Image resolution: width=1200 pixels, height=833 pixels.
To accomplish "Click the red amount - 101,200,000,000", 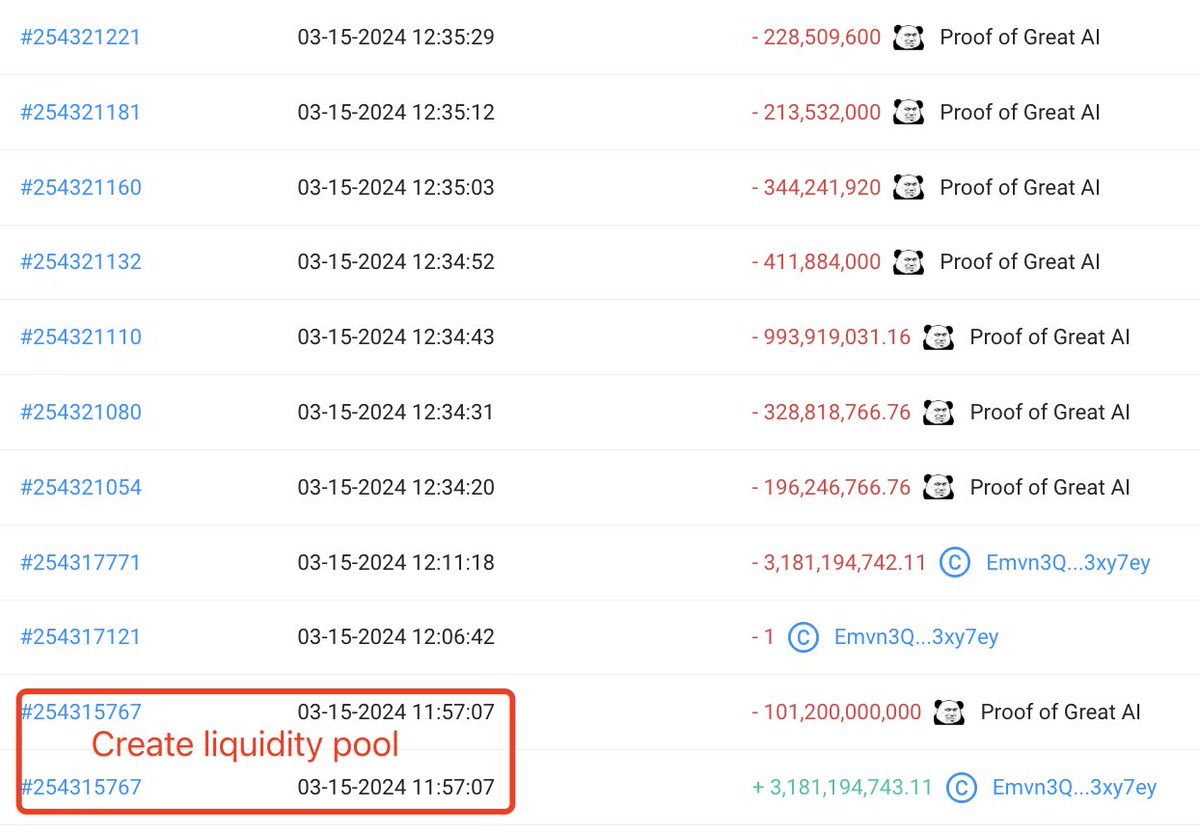I will coord(836,712).
